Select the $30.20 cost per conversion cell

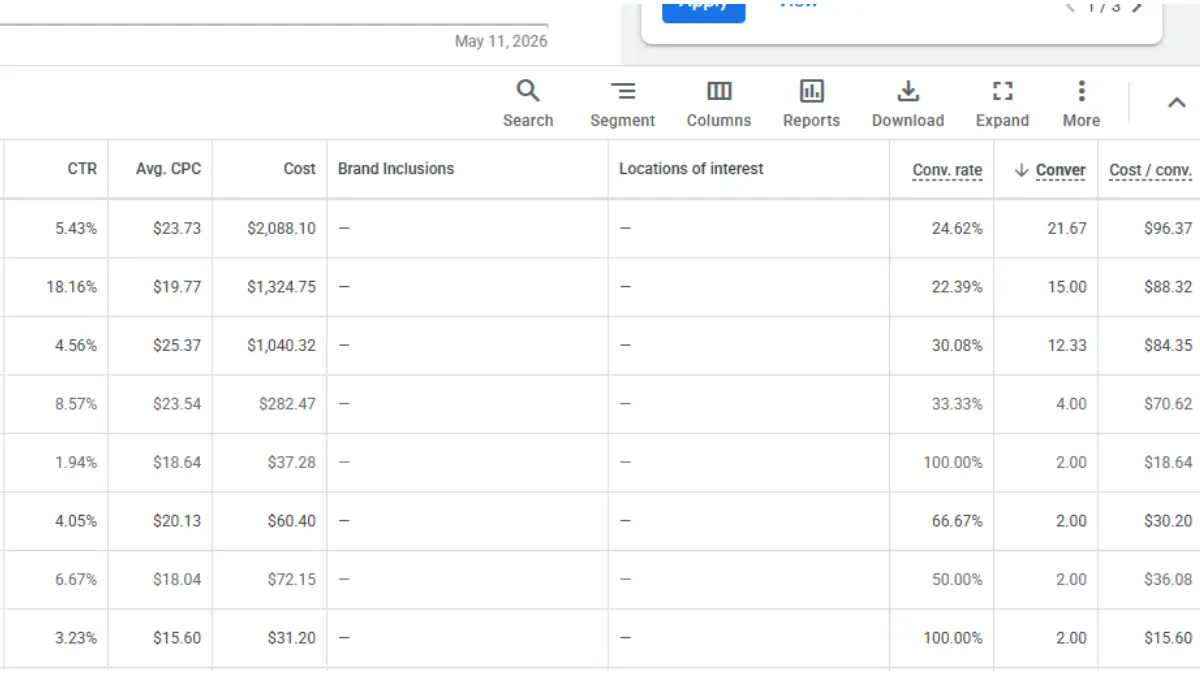1168,521
